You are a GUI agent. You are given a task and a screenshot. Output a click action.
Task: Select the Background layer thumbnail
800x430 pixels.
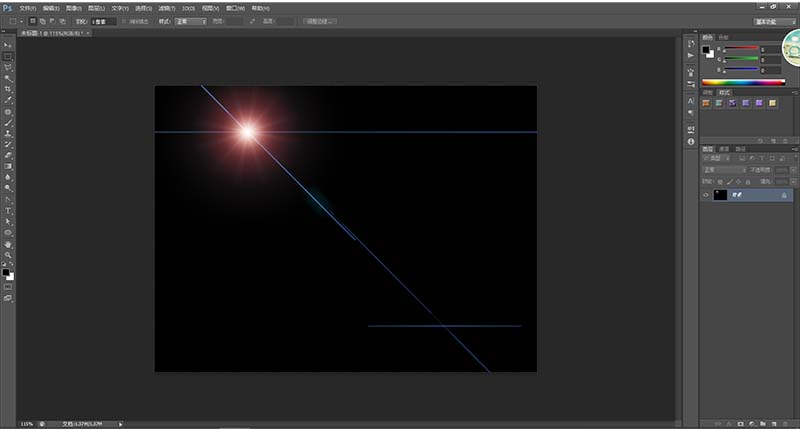pyautogui.click(x=720, y=195)
